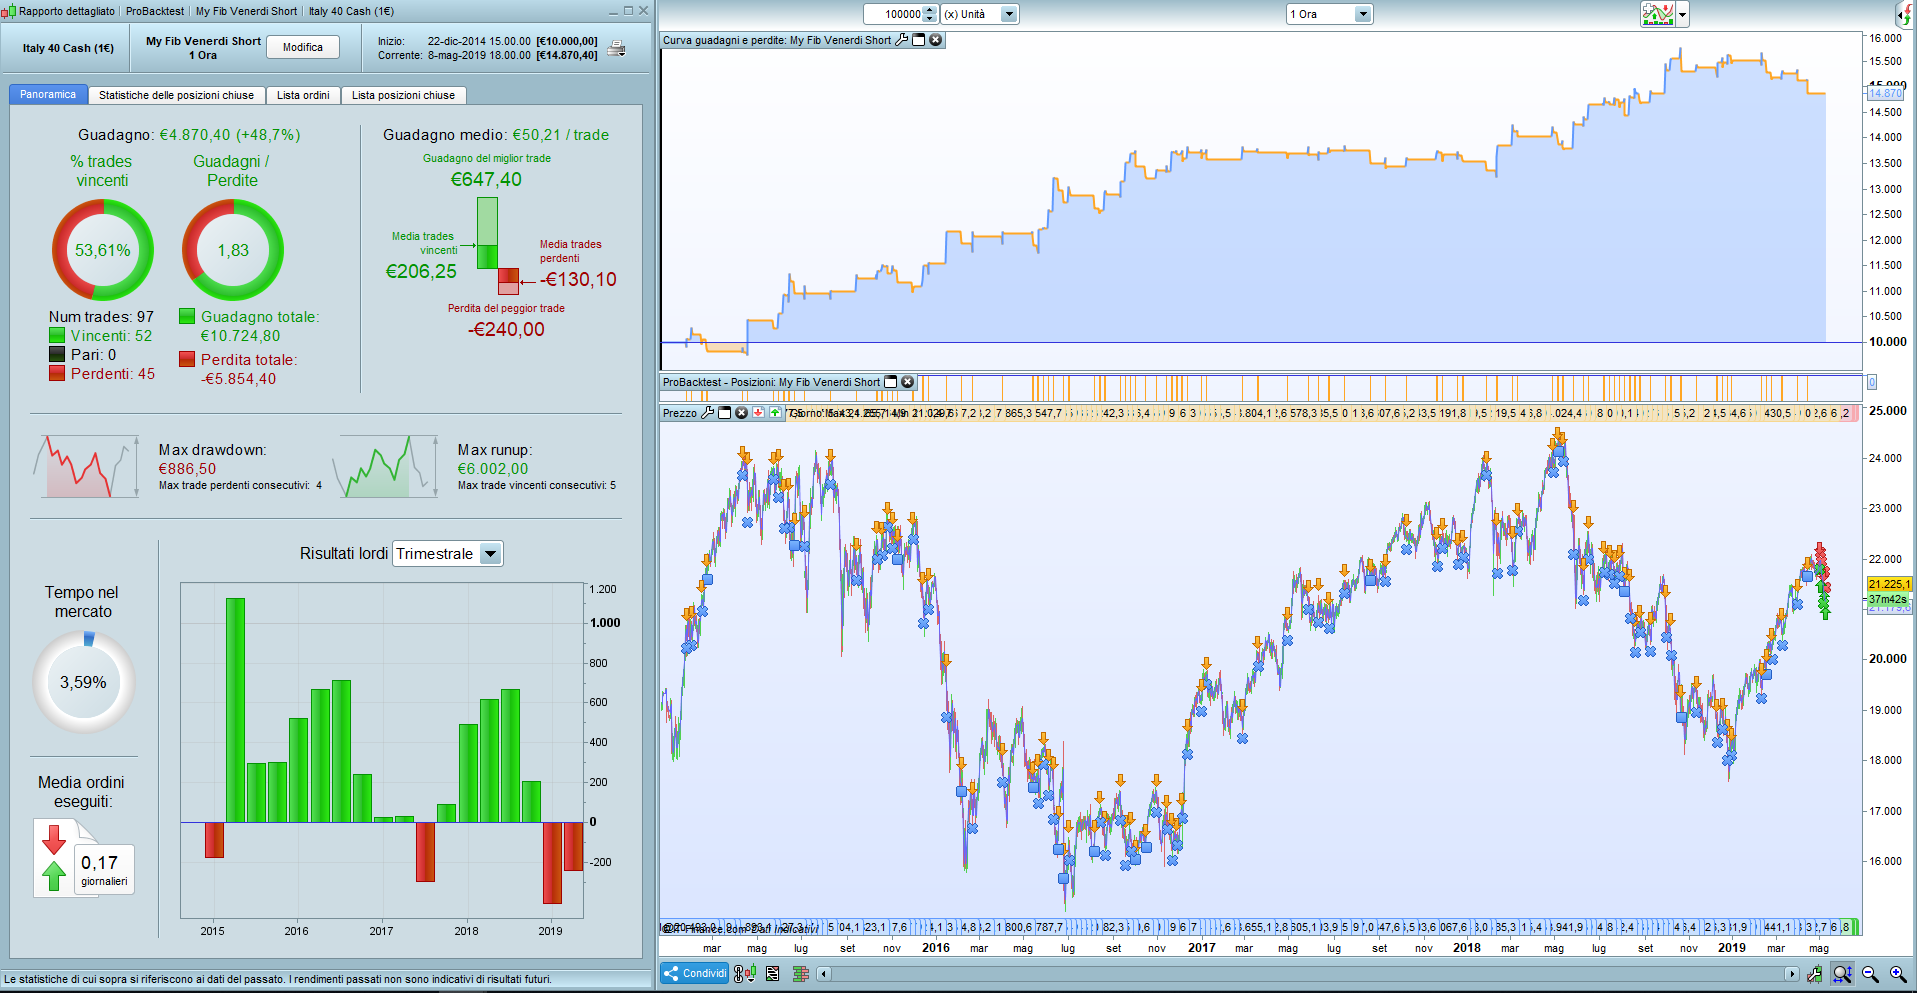This screenshot has width=1917, height=993.
Task: Click the Max drawdown €886,50 value
Action: tap(187, 469)
